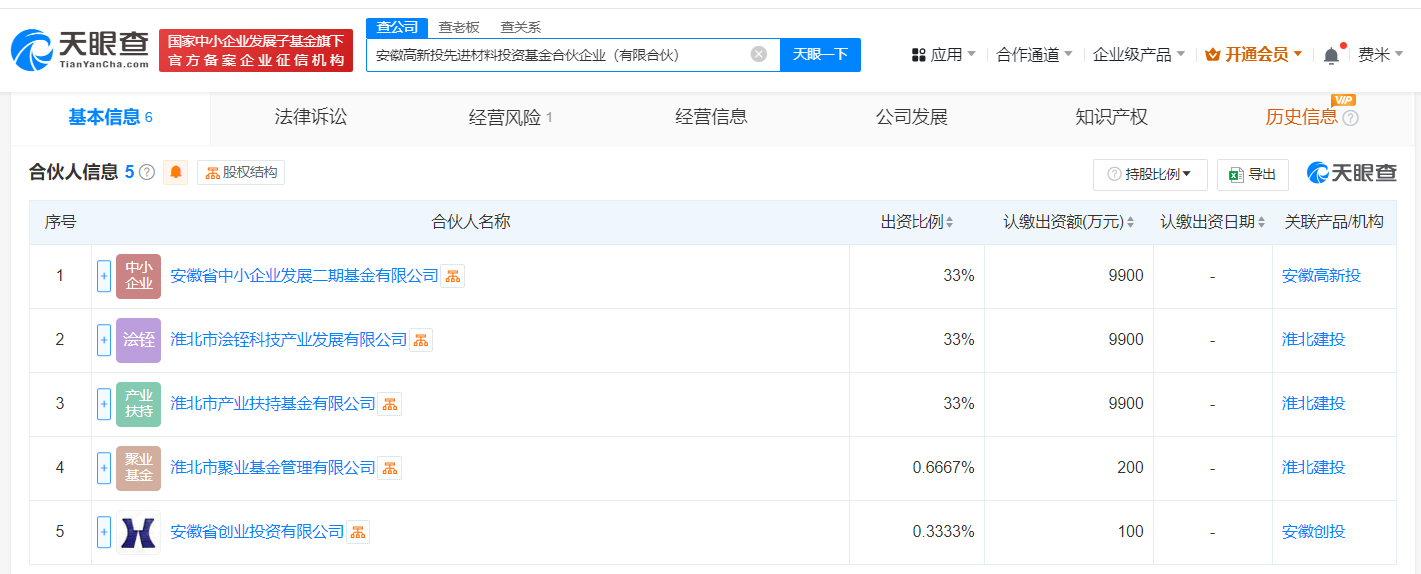Open the 股权结构 button
Screen dimensions: 1421x574
(x=241, y=172)
